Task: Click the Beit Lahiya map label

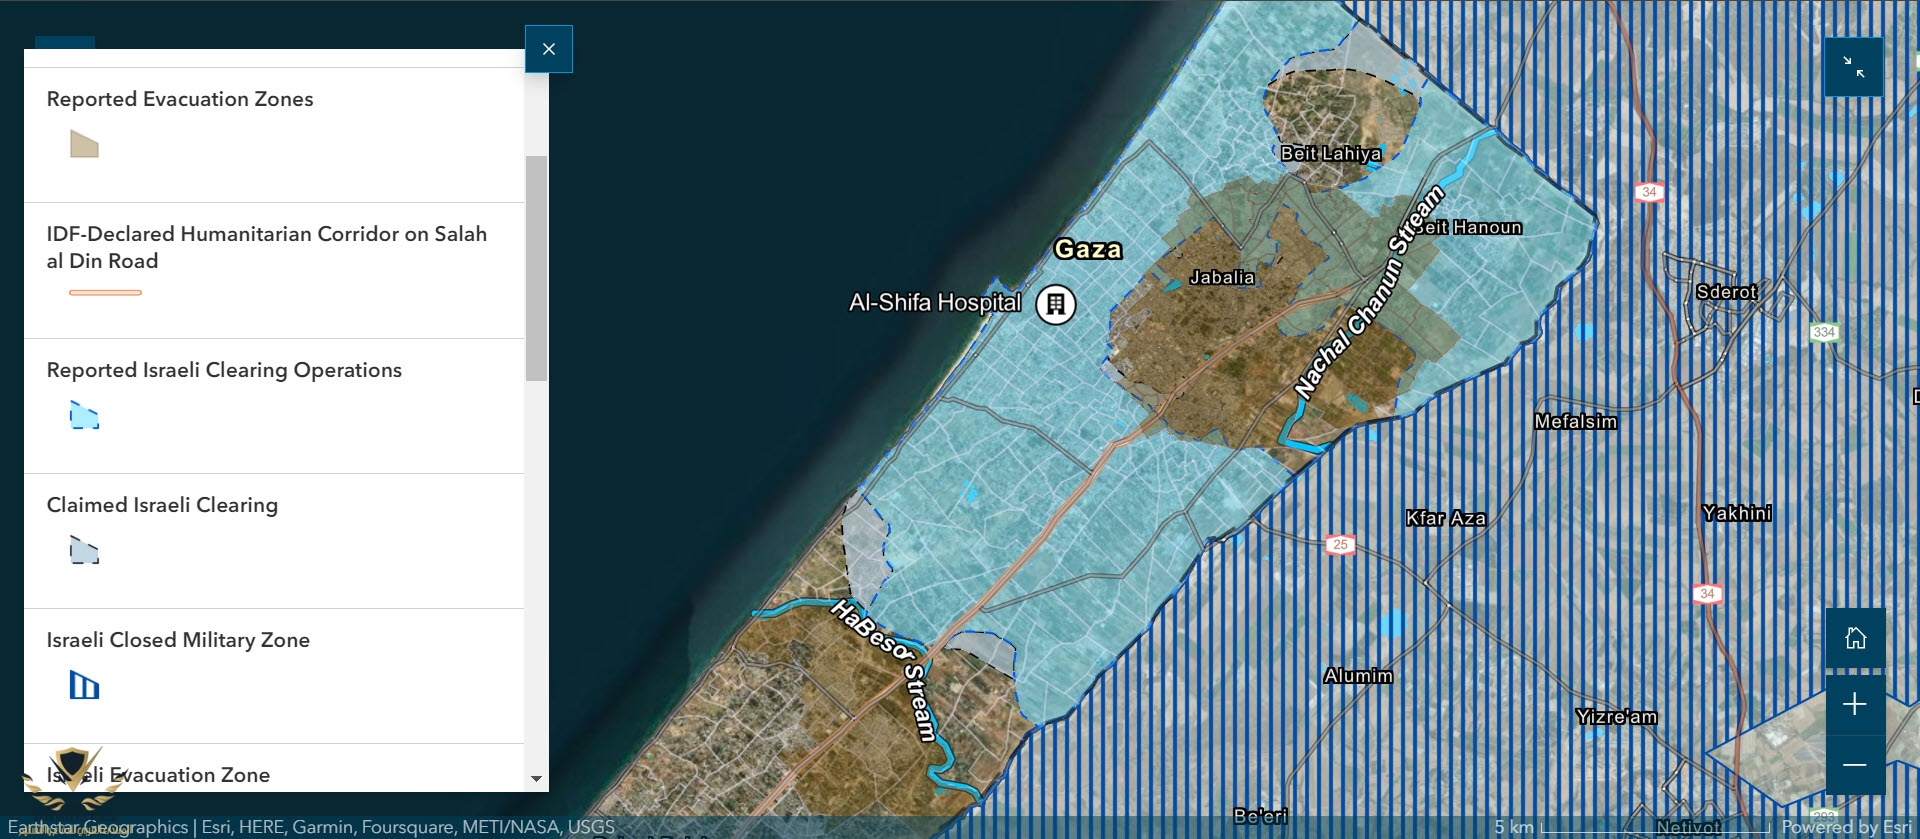Action: [1330, 153]
